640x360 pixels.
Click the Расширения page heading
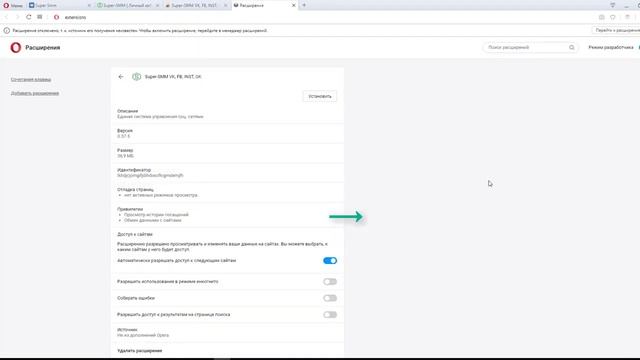43,48
